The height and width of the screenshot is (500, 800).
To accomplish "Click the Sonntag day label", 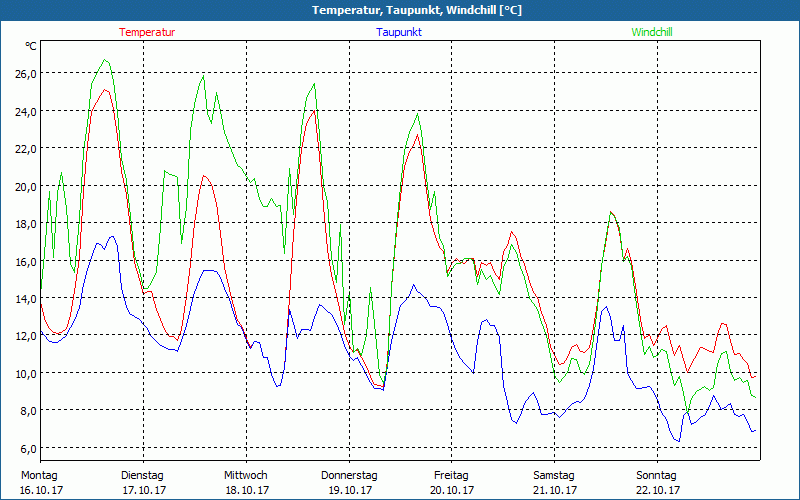I will 657,476.
